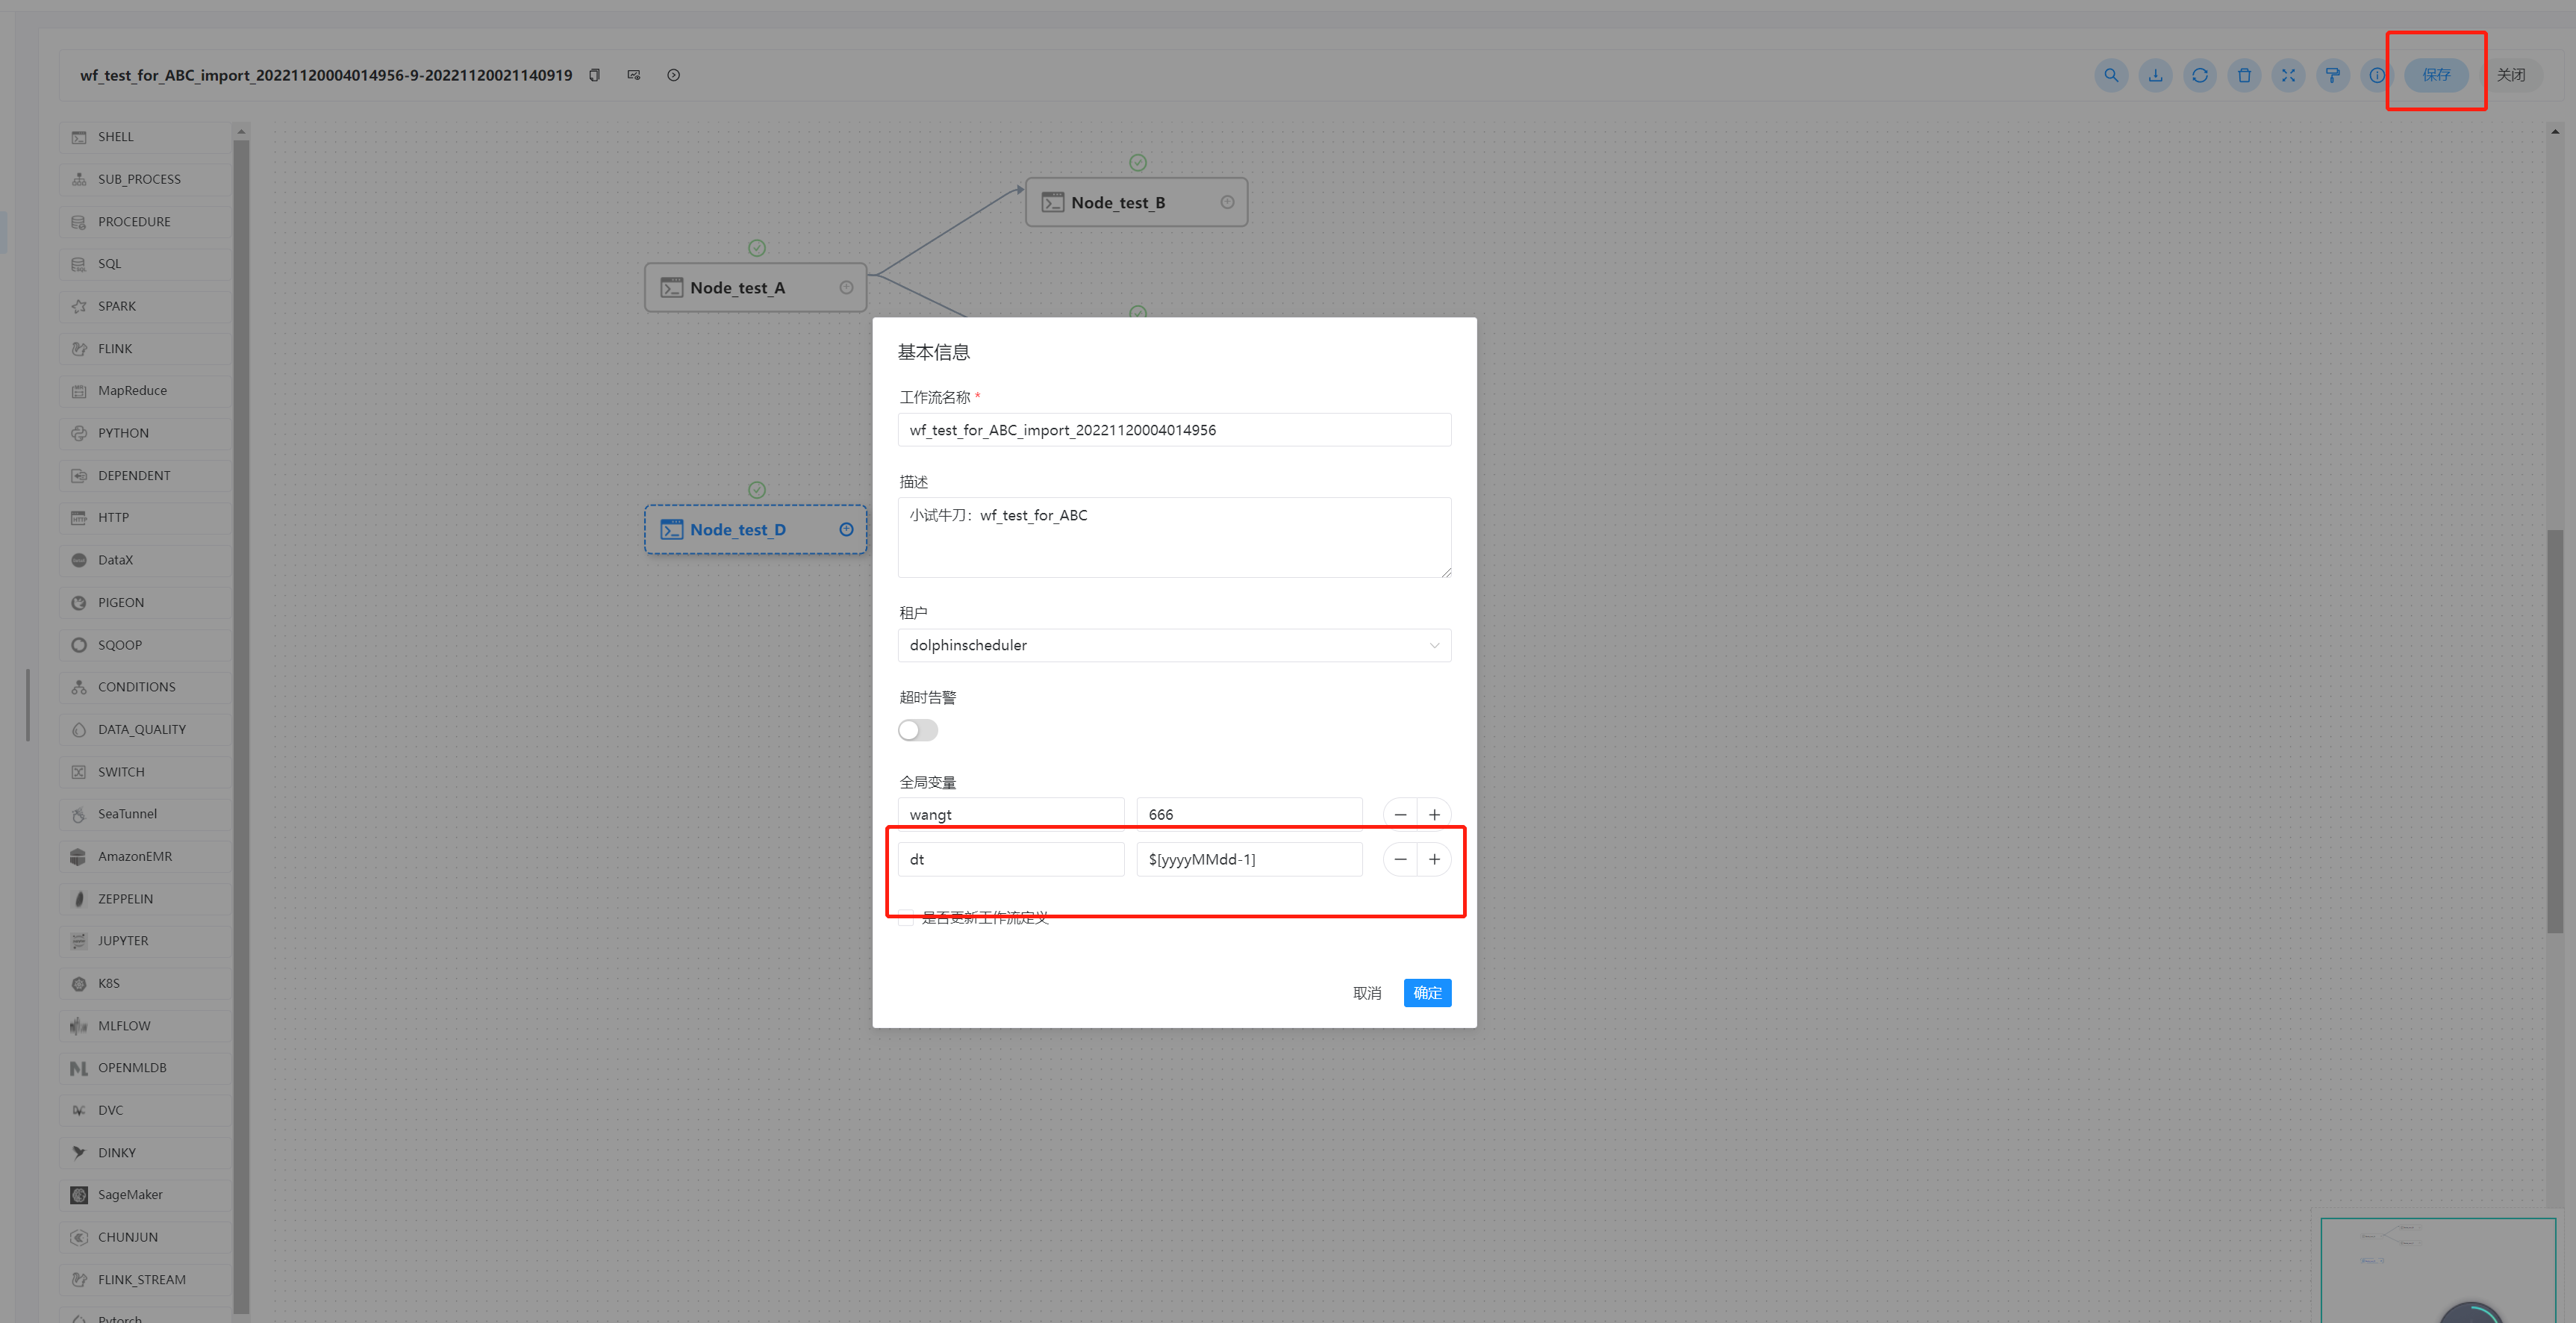This screenshot has height=1323, width=2576.
Task: Click plus button in the wangt variable row
Action: pos(1434,814)
